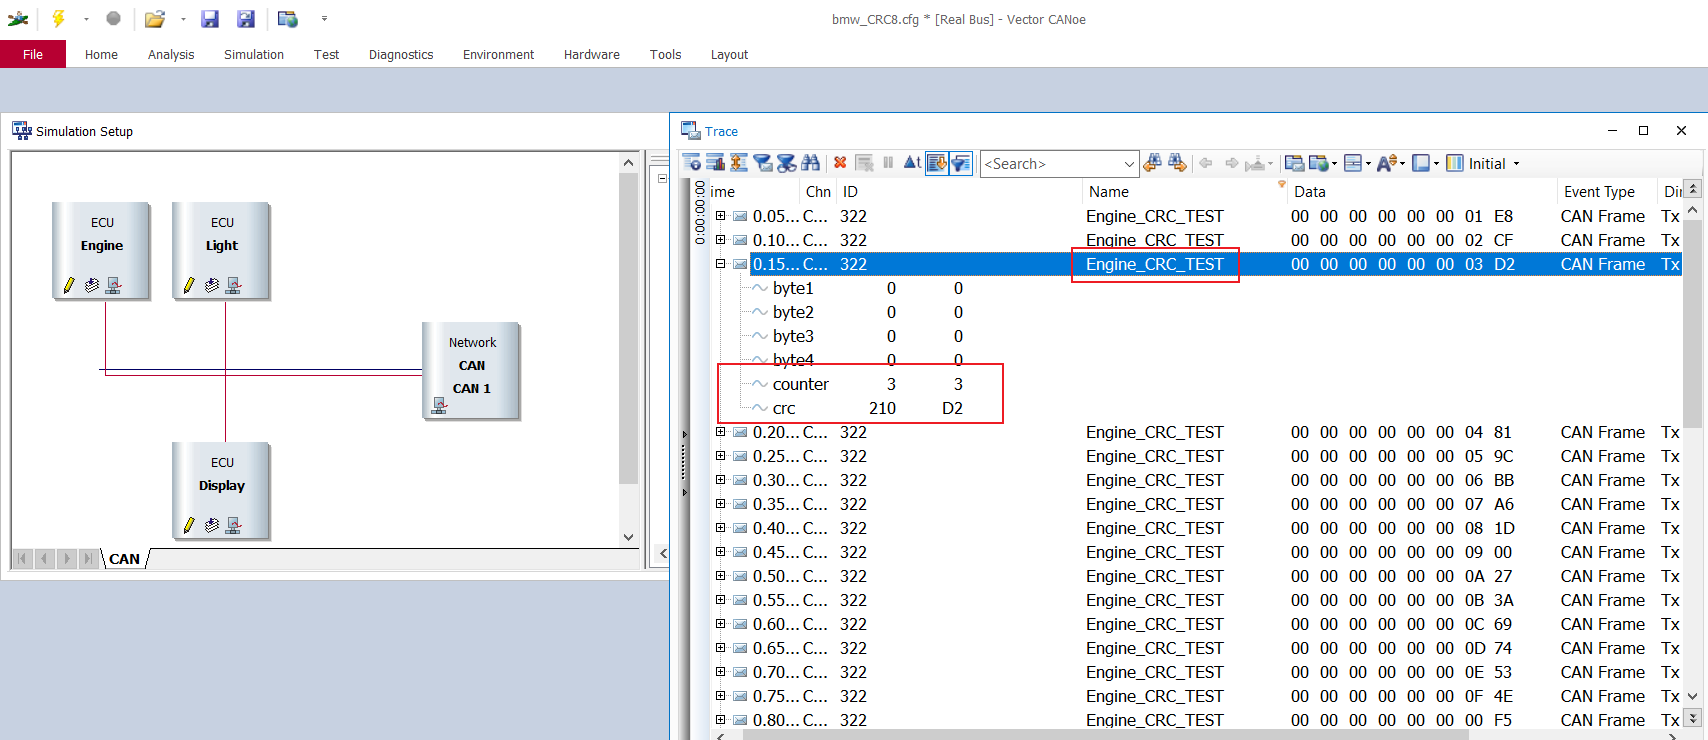Open the recent configurations dropdown arrow
This screenshot has width=1708, height=740.
tap(183, 18)
